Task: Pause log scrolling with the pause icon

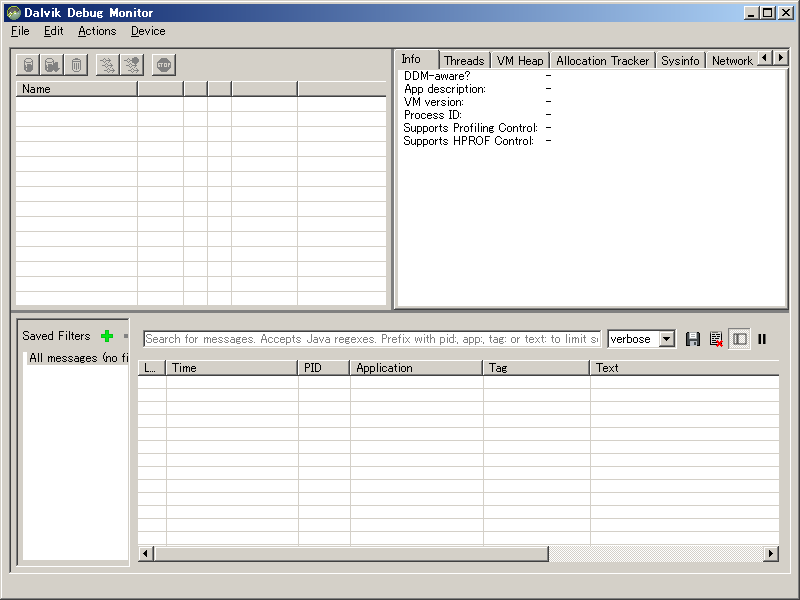Action: pos(762,339)
